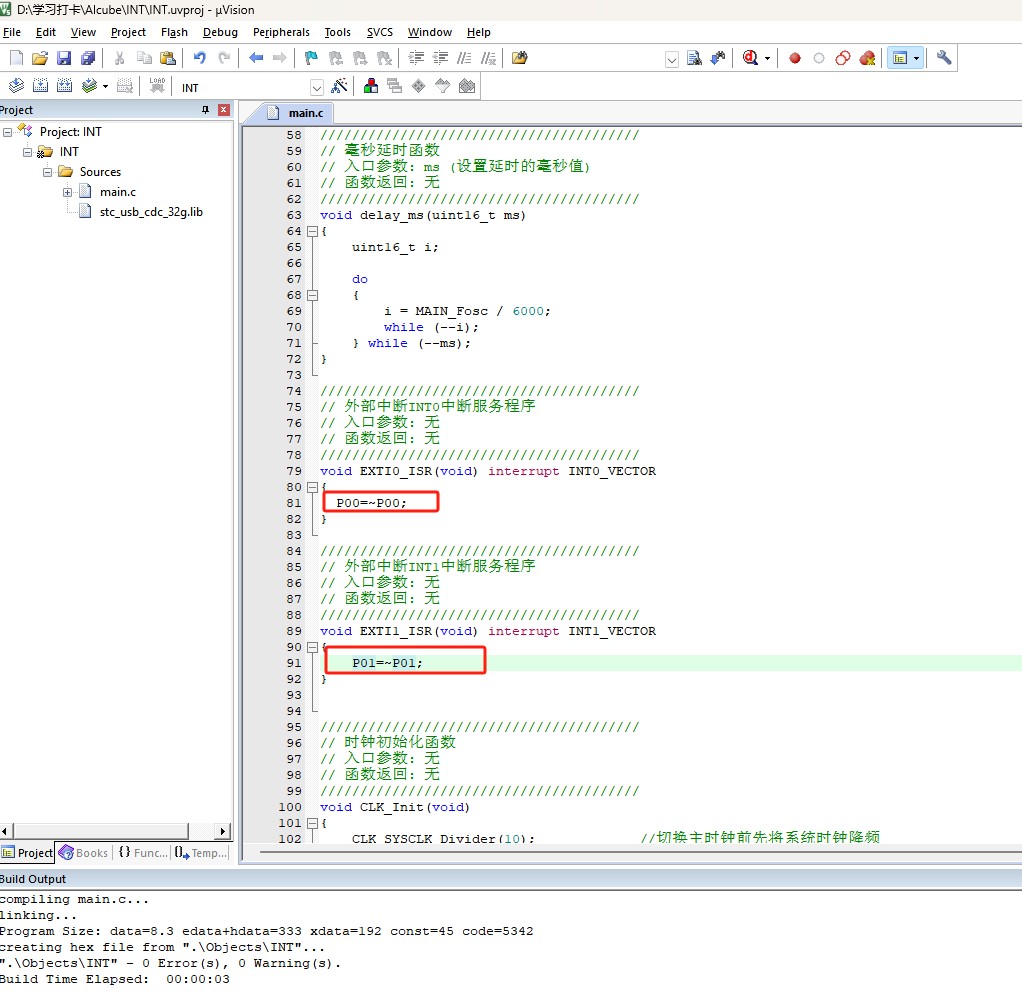Select stc_usb_cdc_32g.lib in project tree

pos(151,212)
